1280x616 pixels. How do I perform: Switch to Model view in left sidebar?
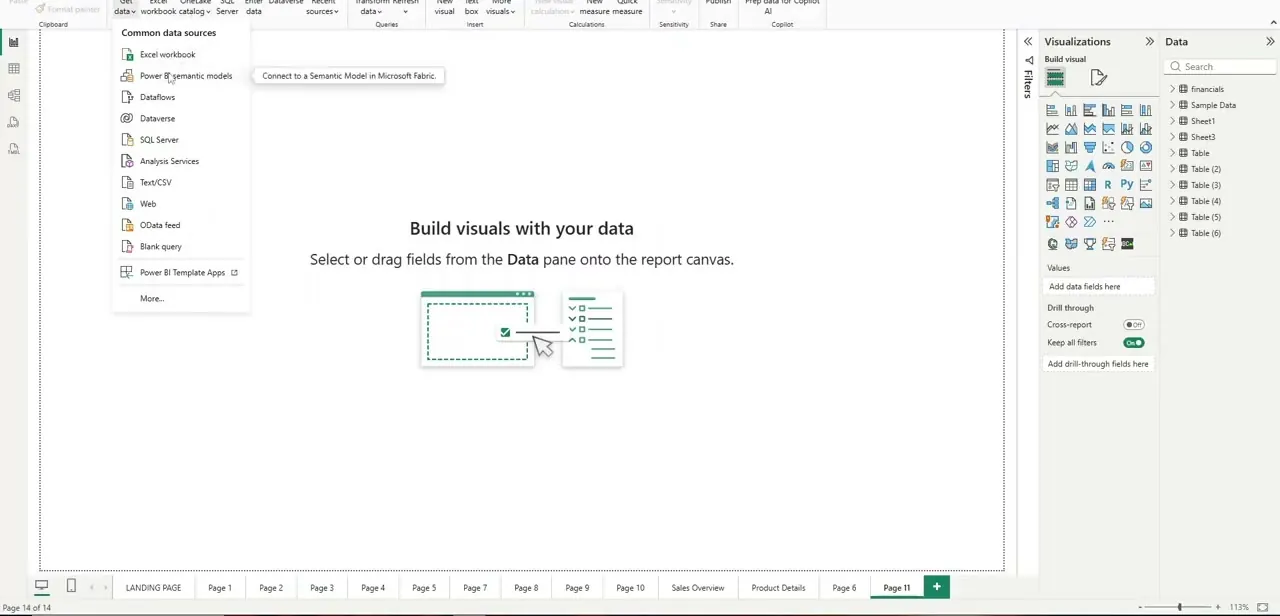pos(14,96)
